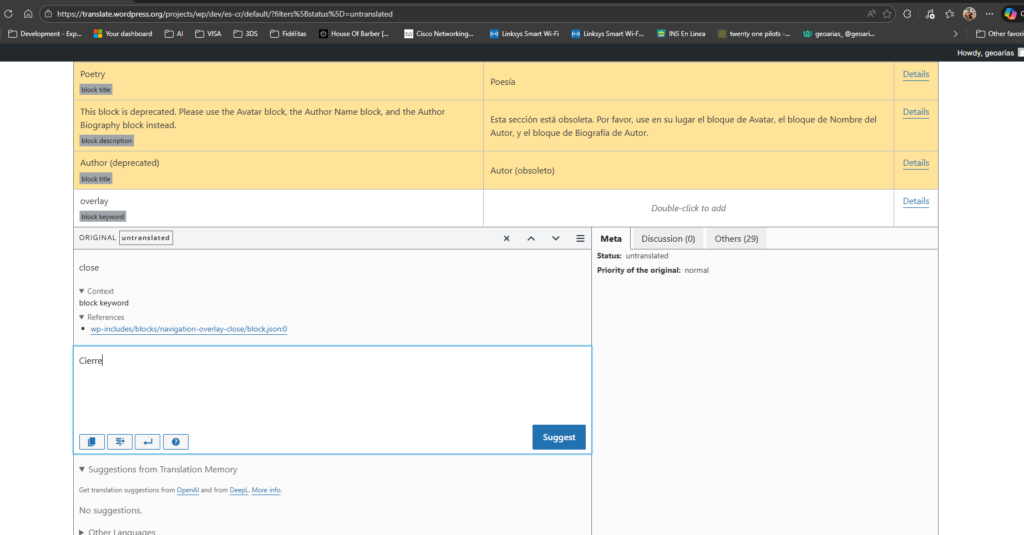This screenshot has width=1024, height=535.
Task: Open the help question mark icon
Action: click(175, 441)
